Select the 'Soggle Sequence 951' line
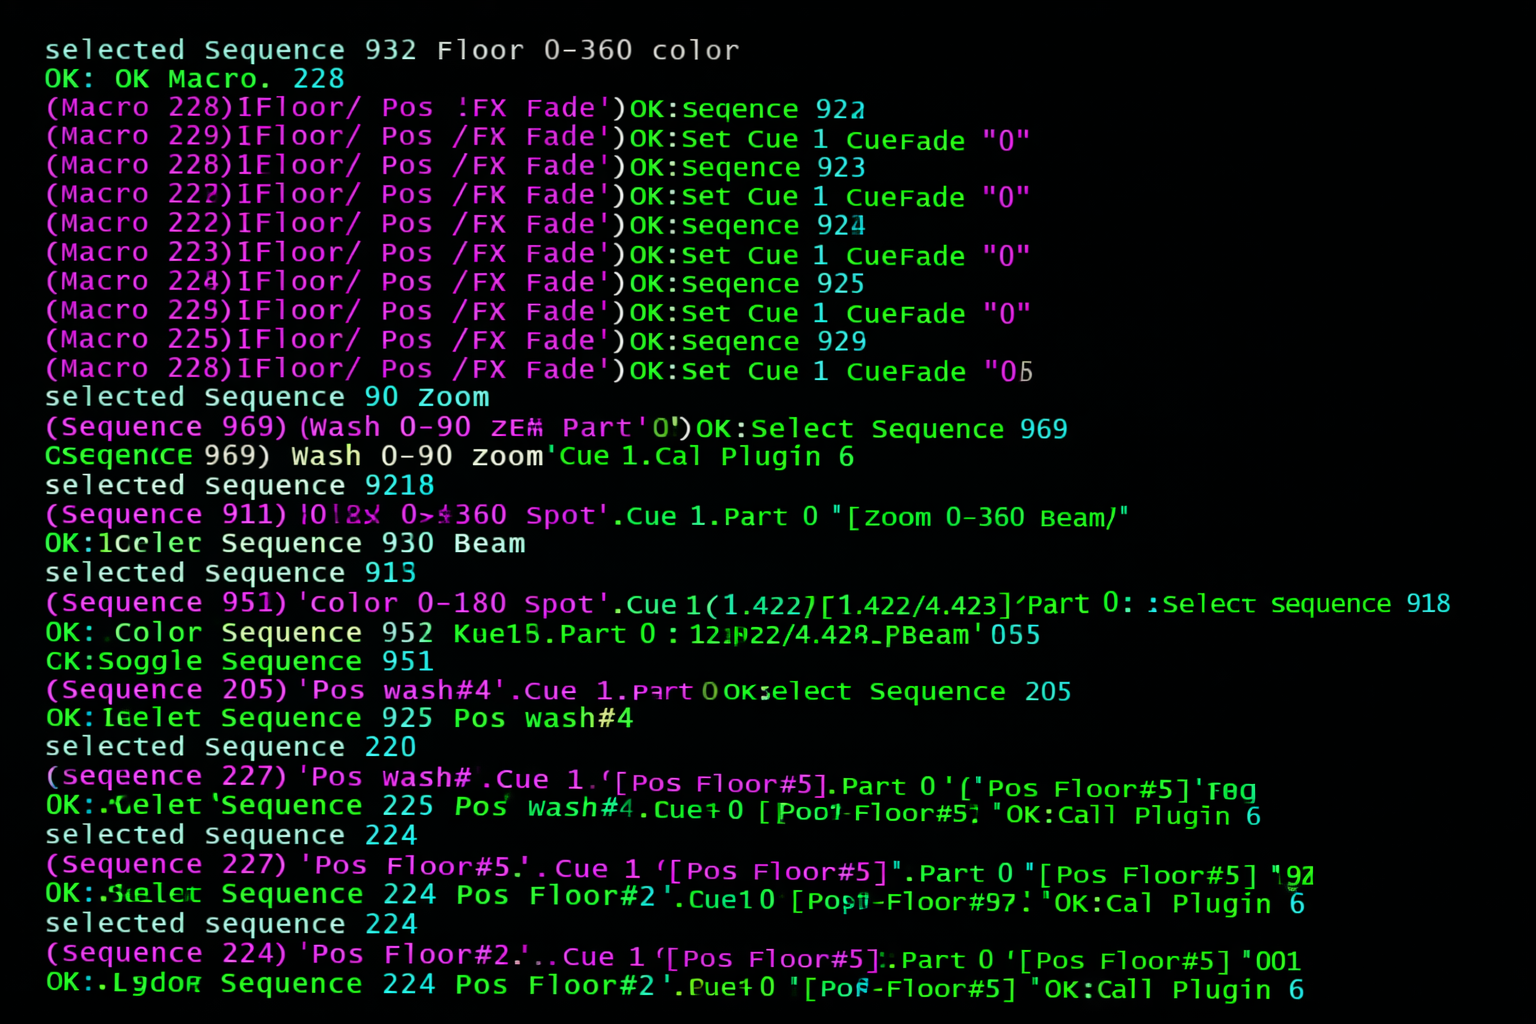The image size is (1536, 1024). [240, 661]
